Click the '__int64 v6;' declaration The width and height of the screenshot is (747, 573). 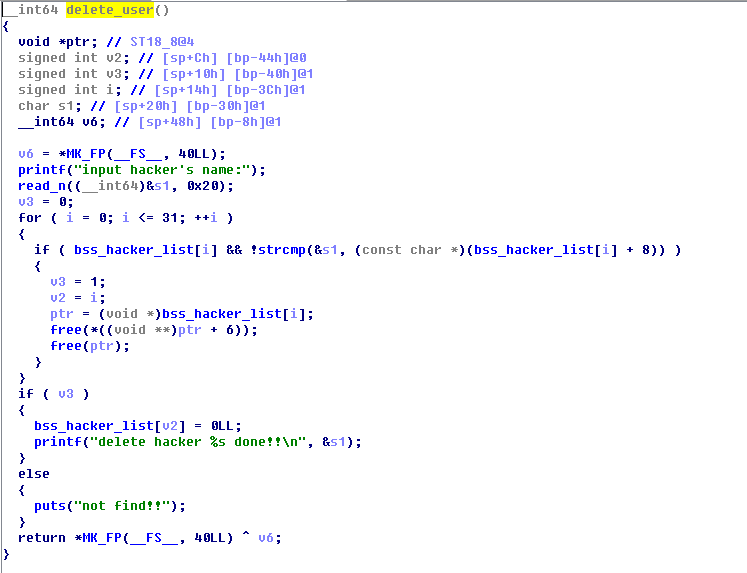(62, 122)
